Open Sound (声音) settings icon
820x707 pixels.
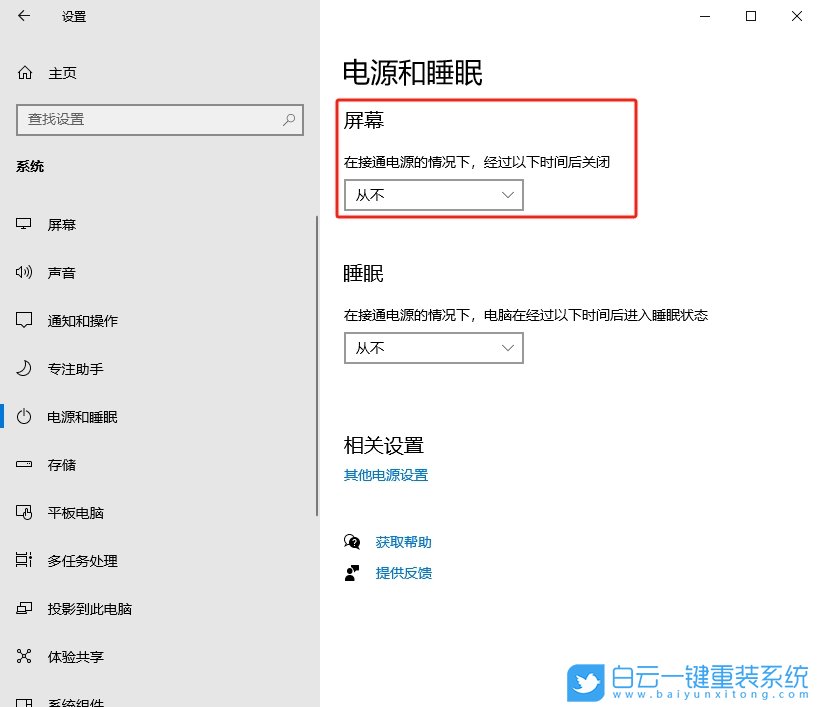click(23, 272)
